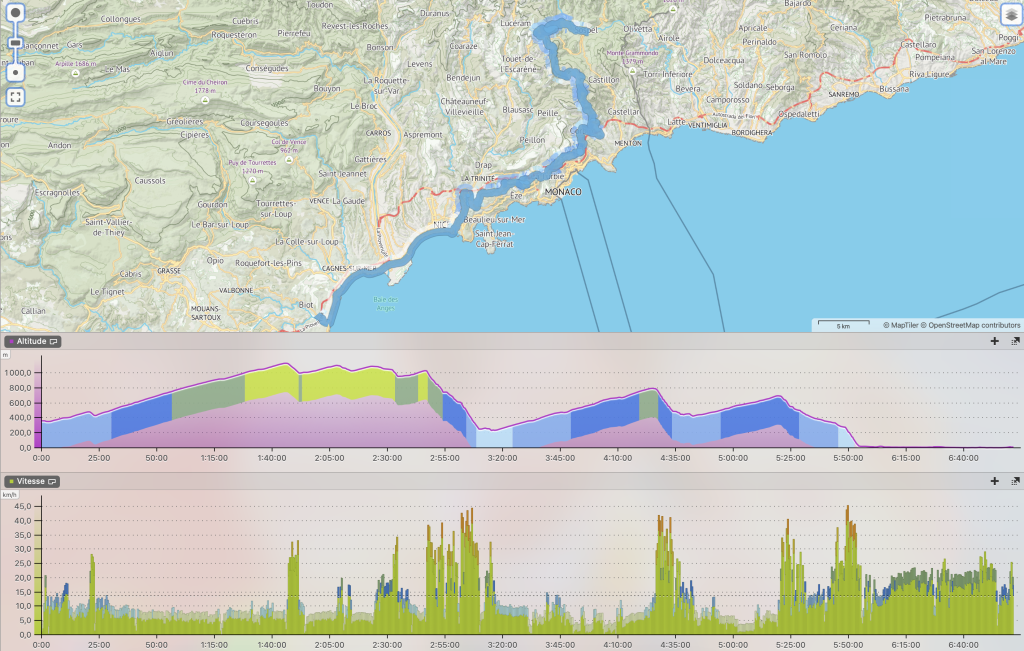Pop out the Altitude chart panel
This screenshot has width=1024, height=651.
pos(1014,341)
